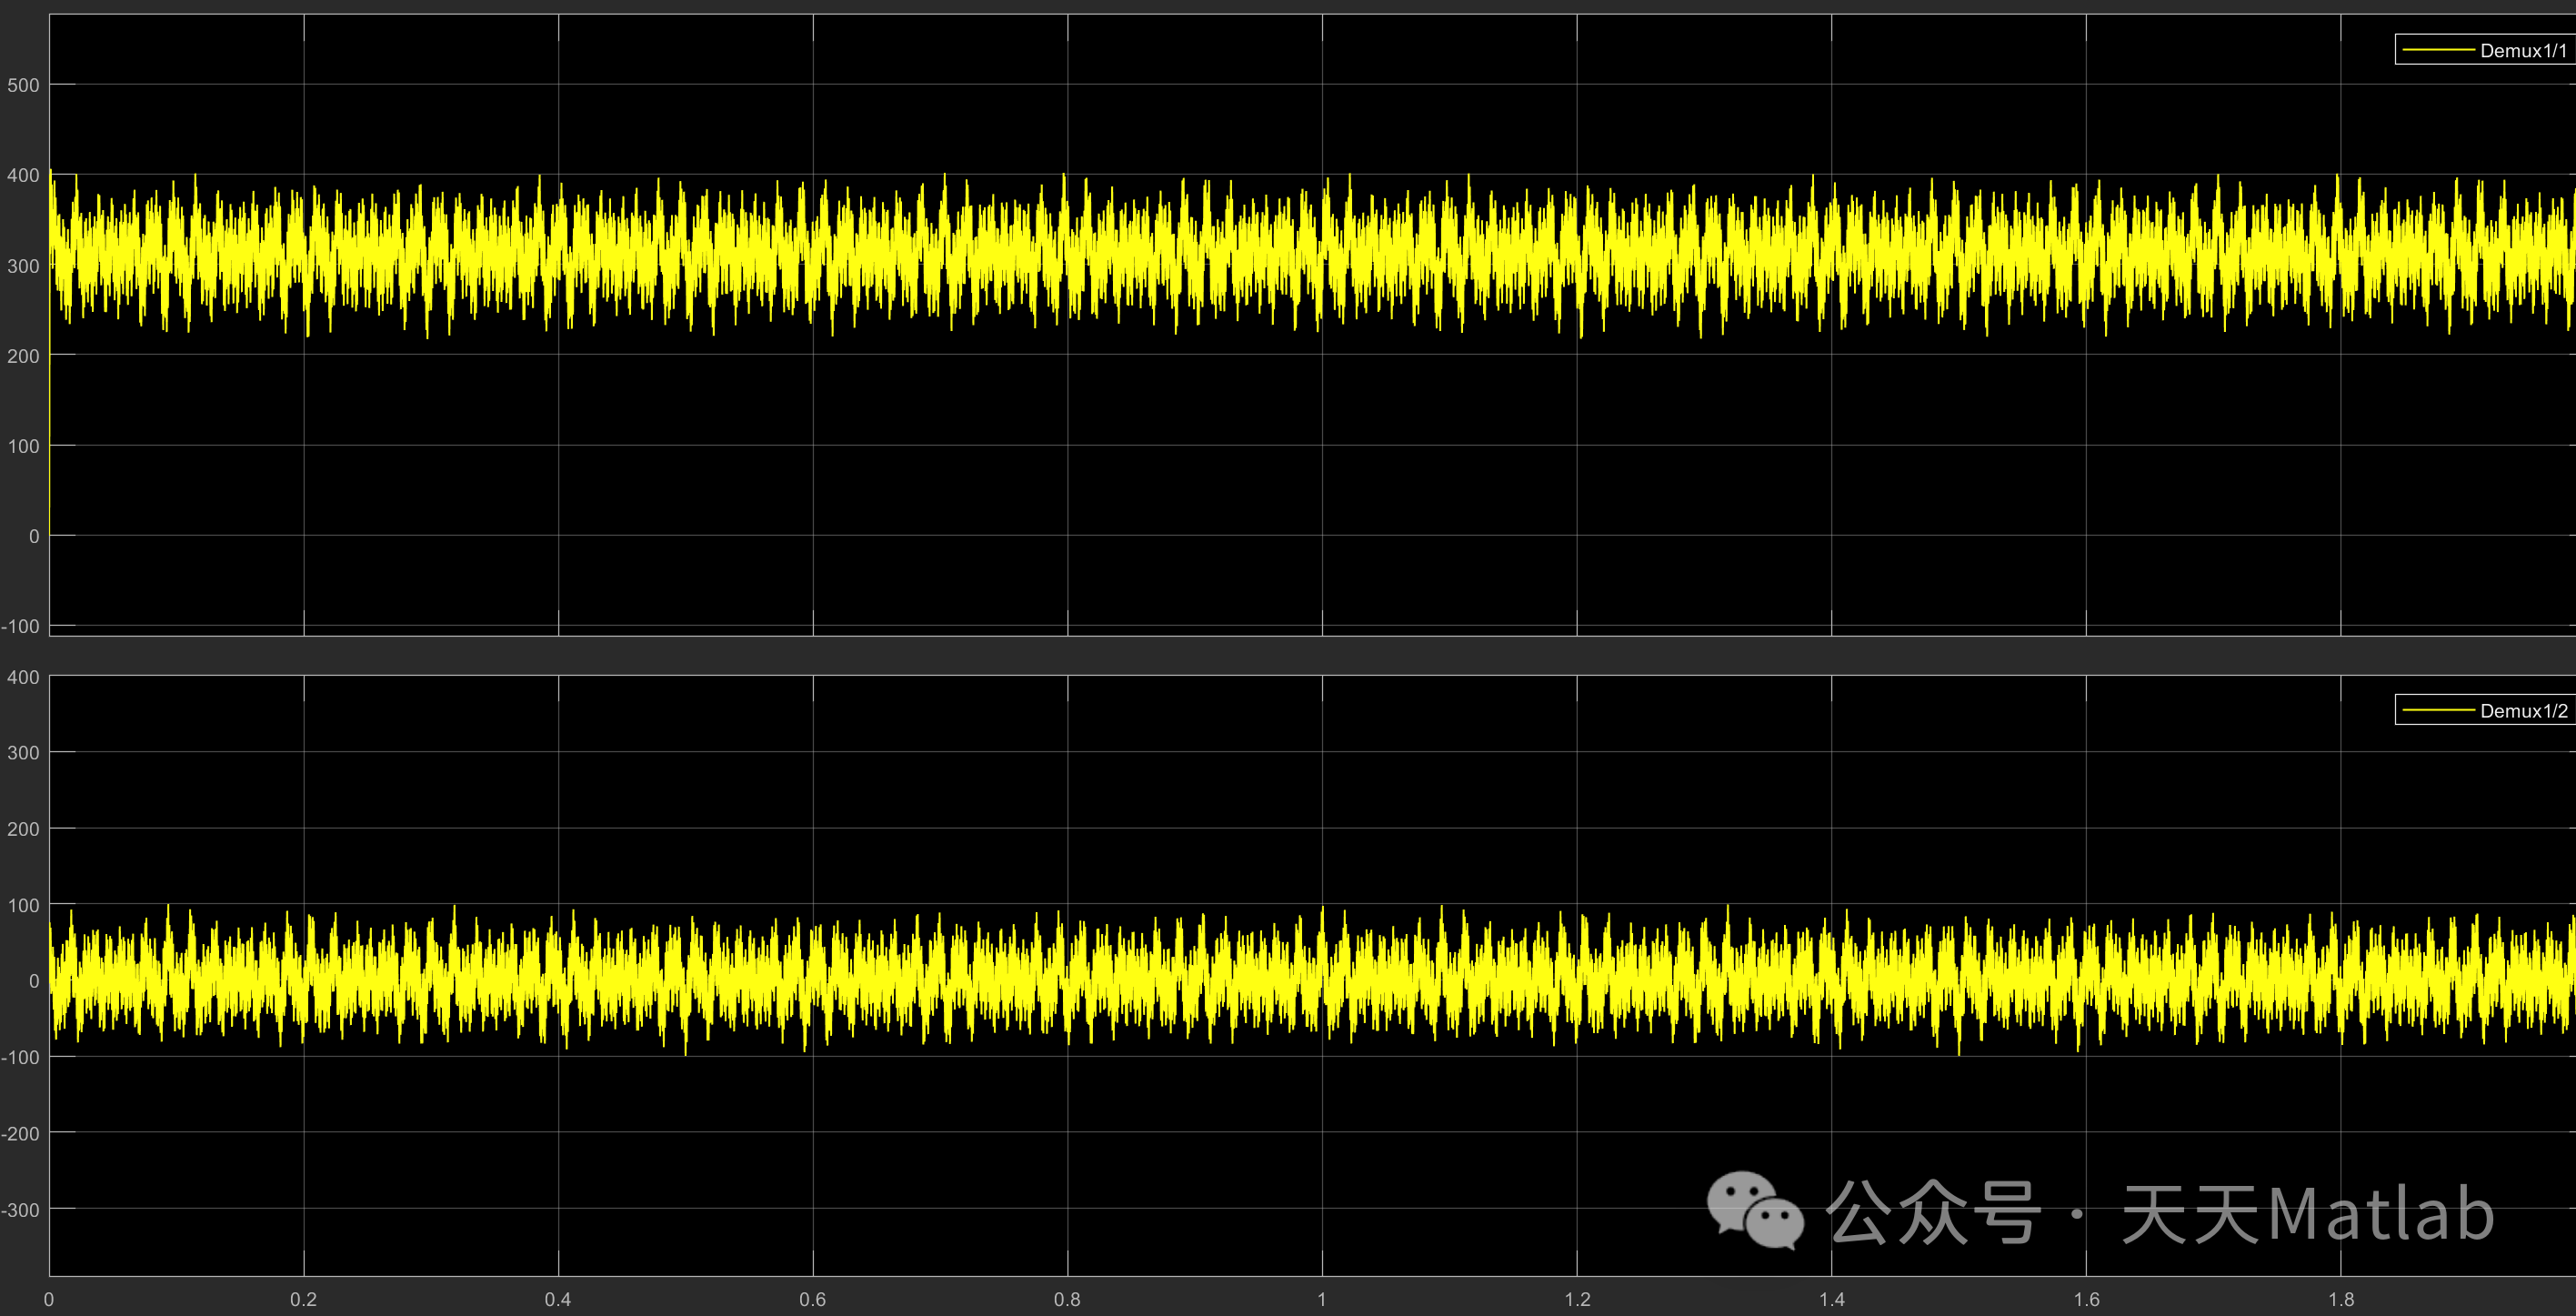Click the 公众号 watermark text
The image size is (2576, 1316).
coord(1932,1212)
